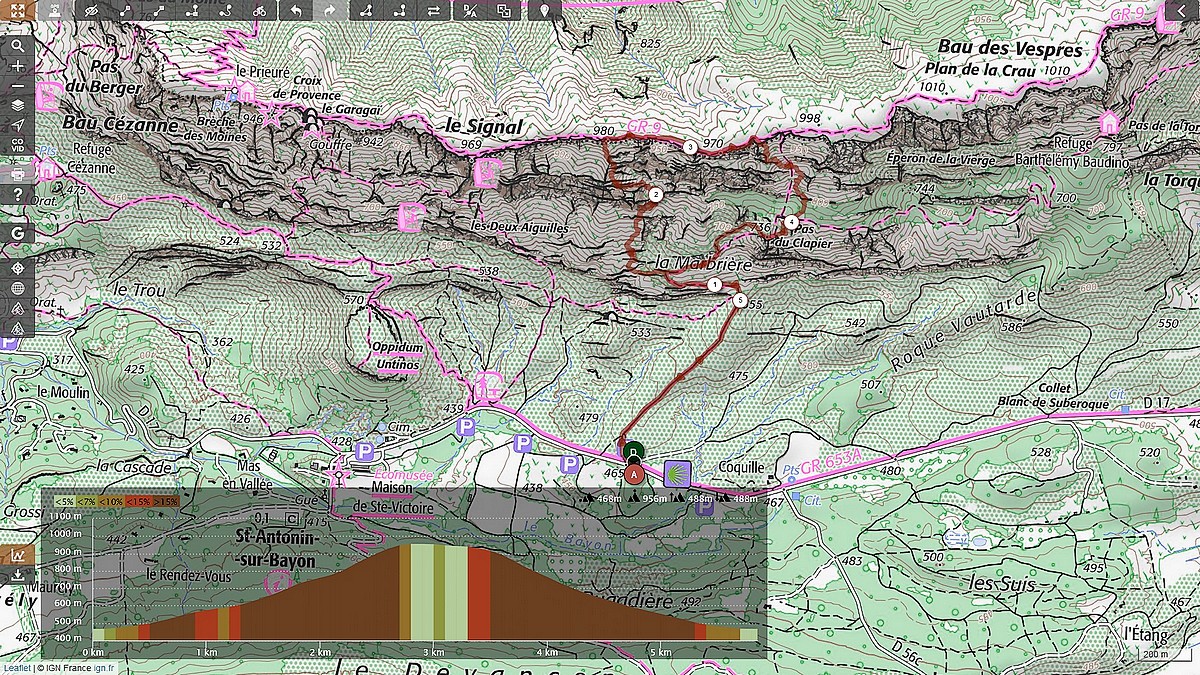Open the Leaflet attribution link
Image resolution: width=1200 pixels, height=675 pixels.
15,668
